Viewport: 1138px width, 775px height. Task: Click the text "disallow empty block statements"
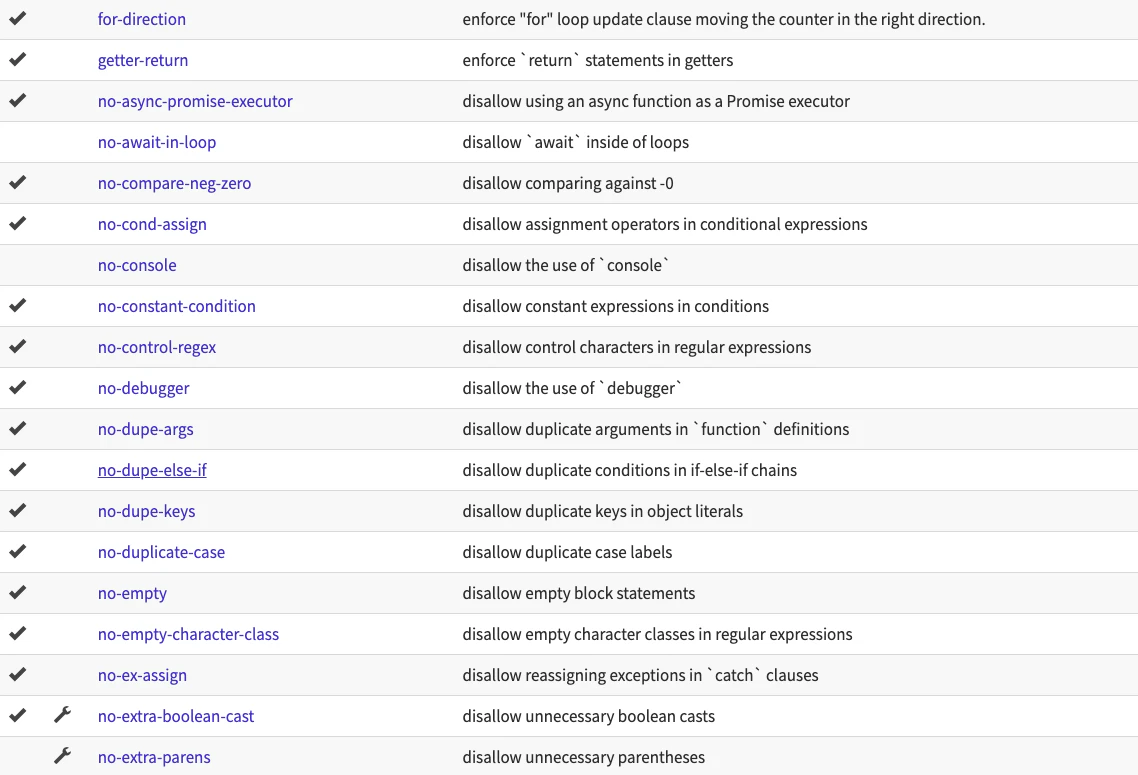tap(578, 593)
